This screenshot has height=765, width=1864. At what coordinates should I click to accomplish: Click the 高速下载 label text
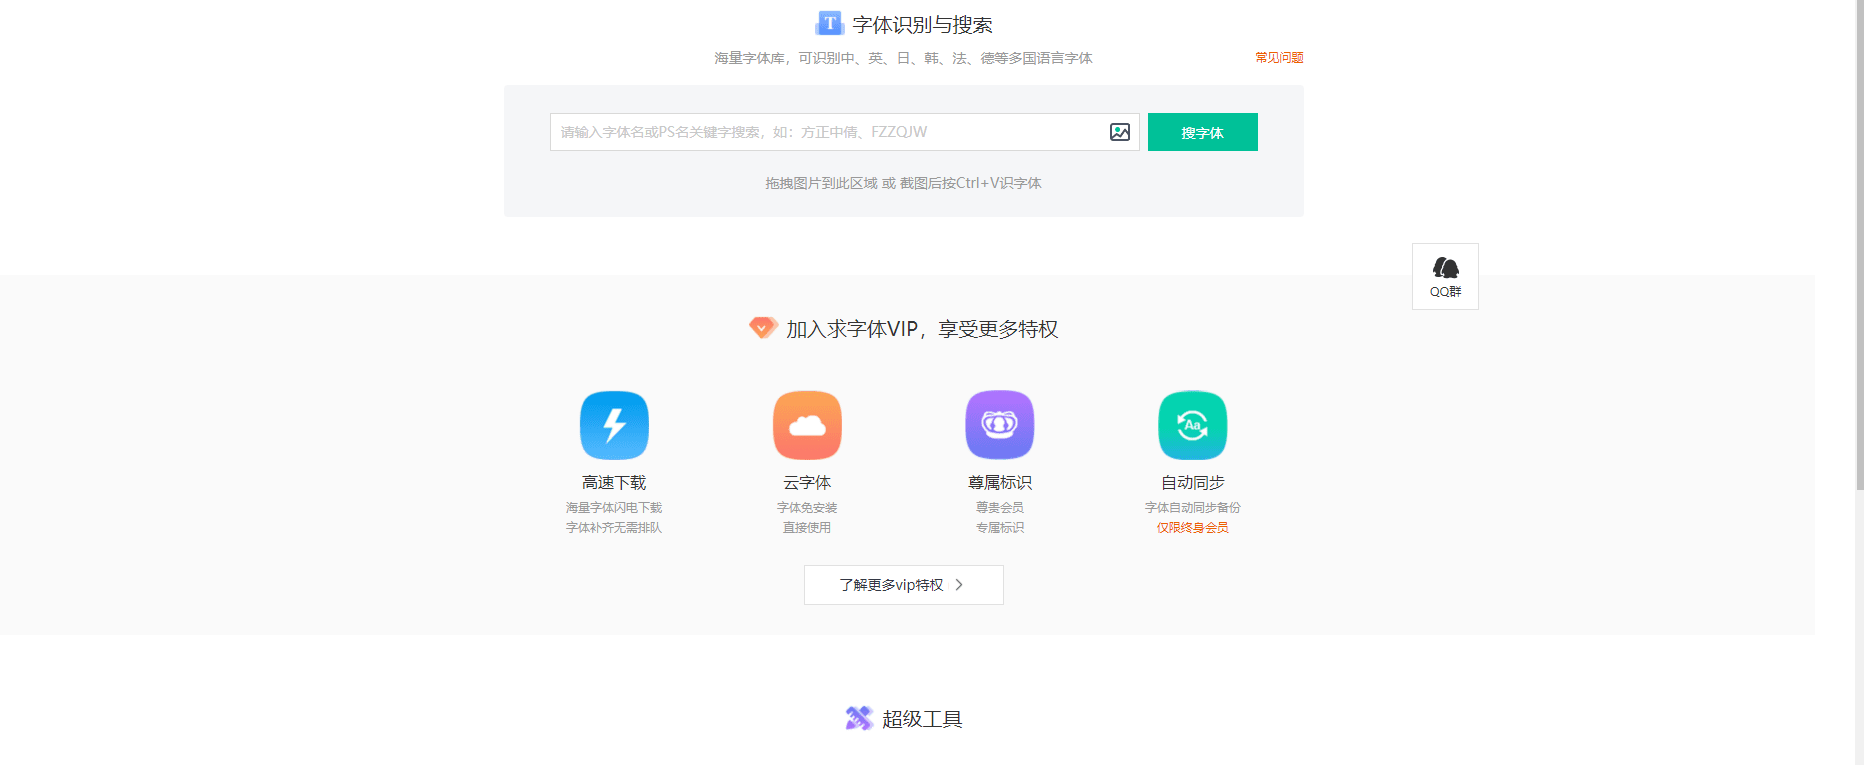click(x=614, y=483)
